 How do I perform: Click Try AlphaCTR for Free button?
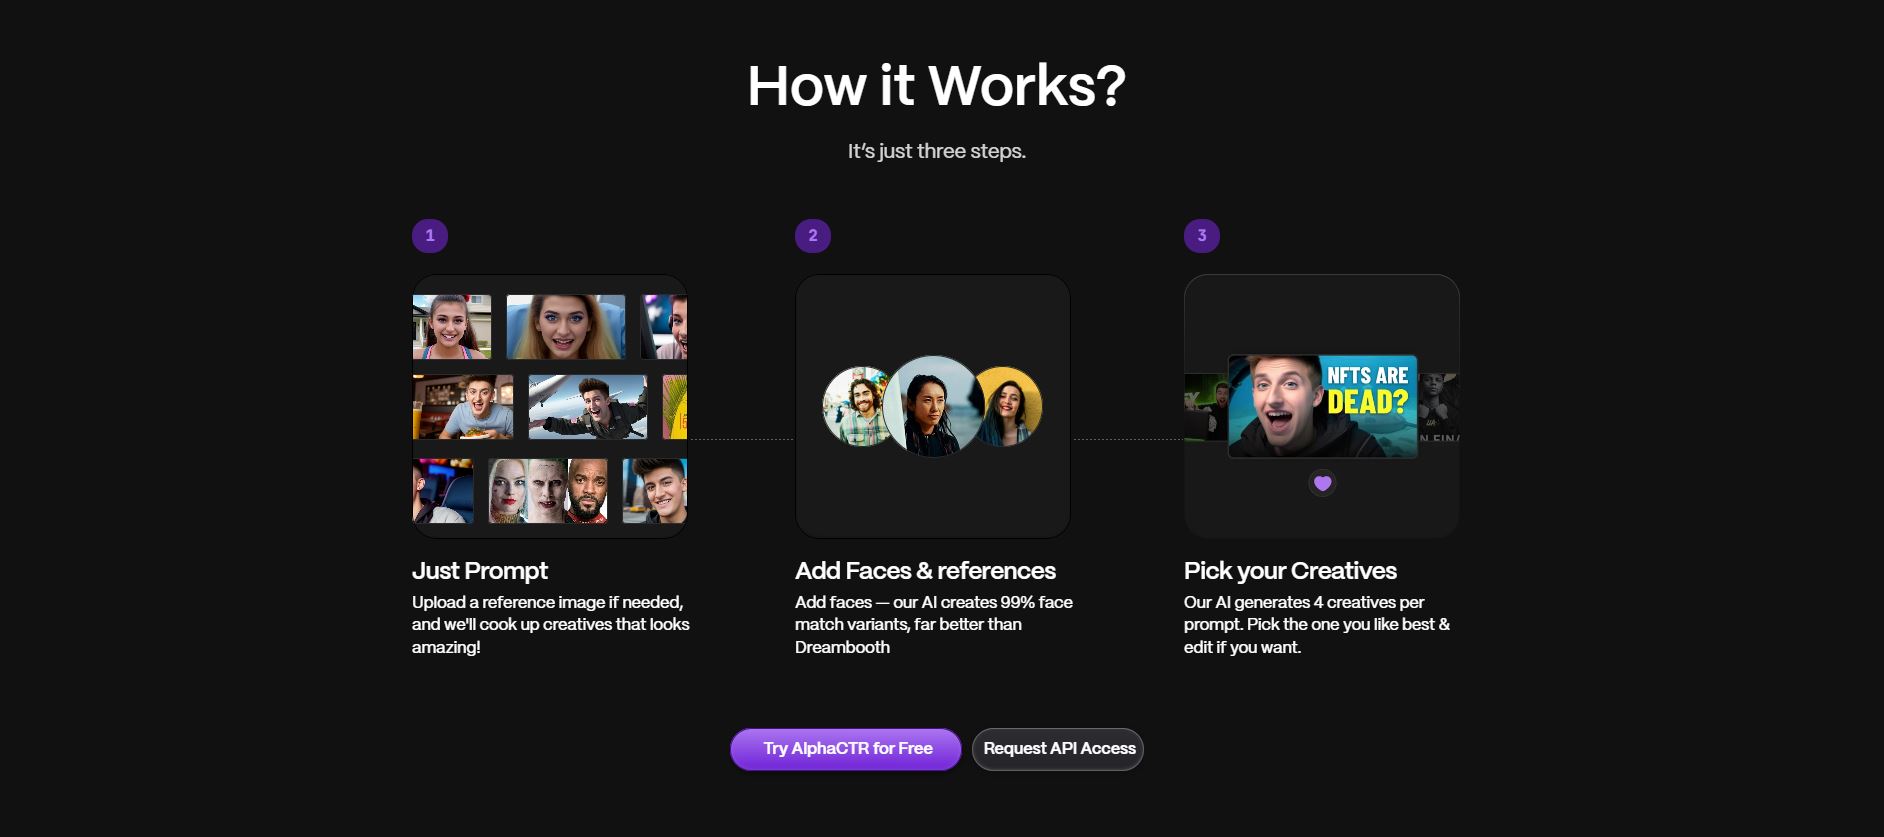pyautogui.click(x=846, y=749)
